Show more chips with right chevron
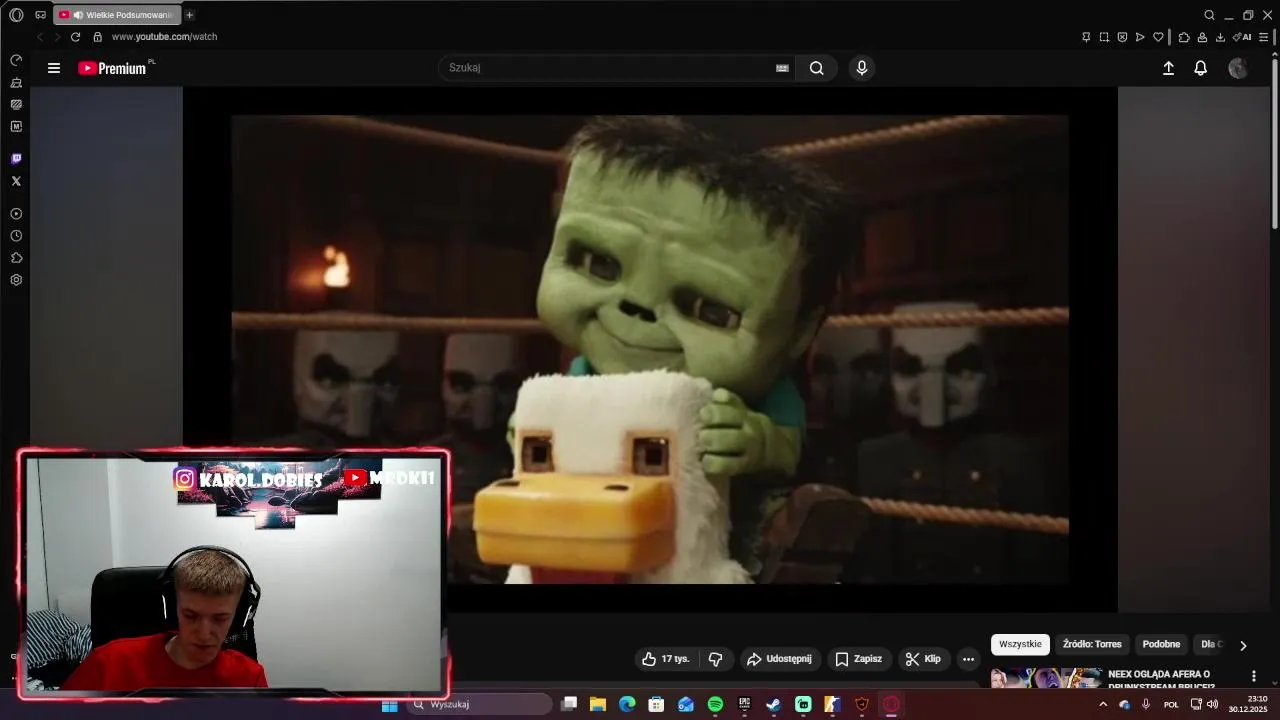Screen dimensions: 1280x720 click(1243, 645)
